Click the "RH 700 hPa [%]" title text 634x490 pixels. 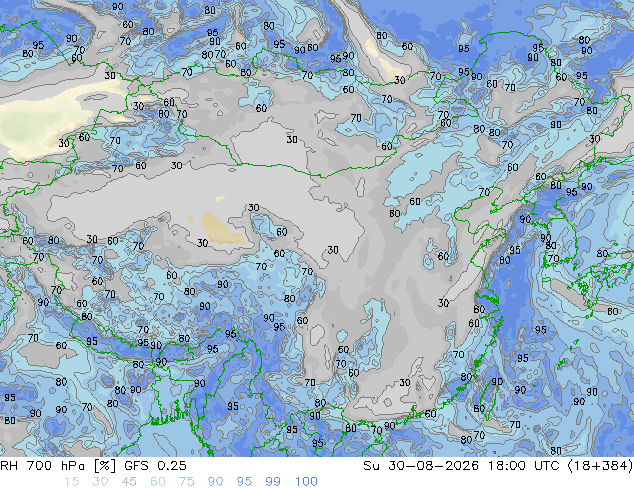[x=58, y=466]
